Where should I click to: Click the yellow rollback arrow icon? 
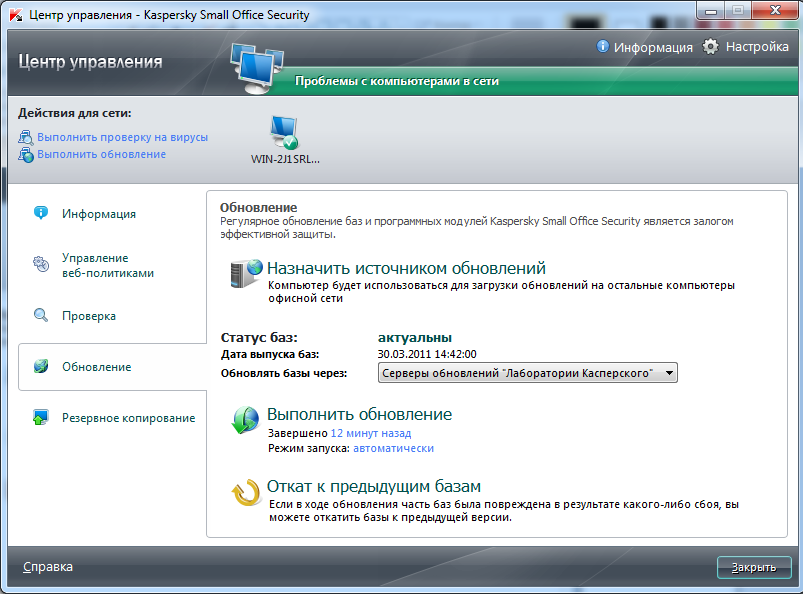pyautogui.click(x=246, y=493)
